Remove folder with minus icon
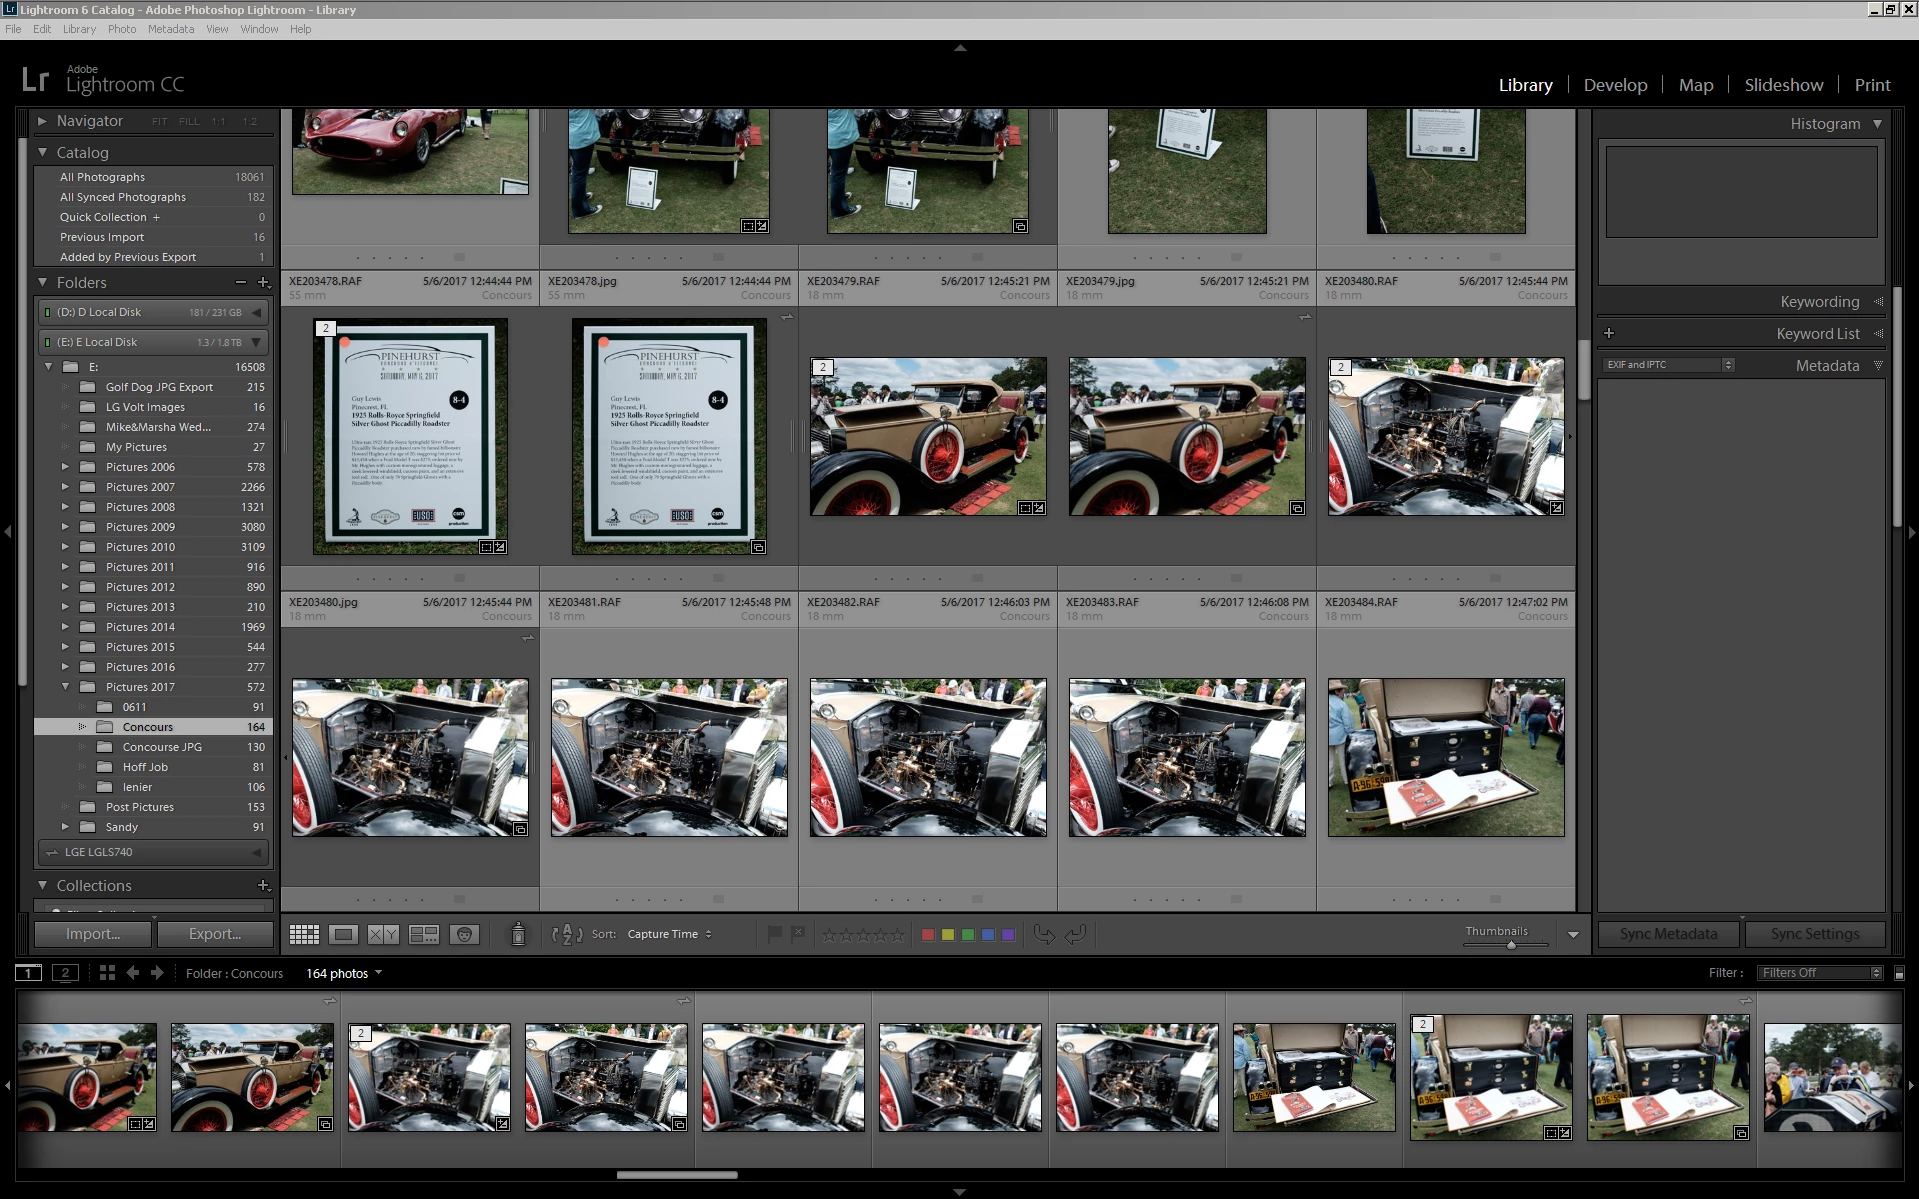This screenshot has height=1199, width=1919. pyautogui.click(x=241, y=283)
